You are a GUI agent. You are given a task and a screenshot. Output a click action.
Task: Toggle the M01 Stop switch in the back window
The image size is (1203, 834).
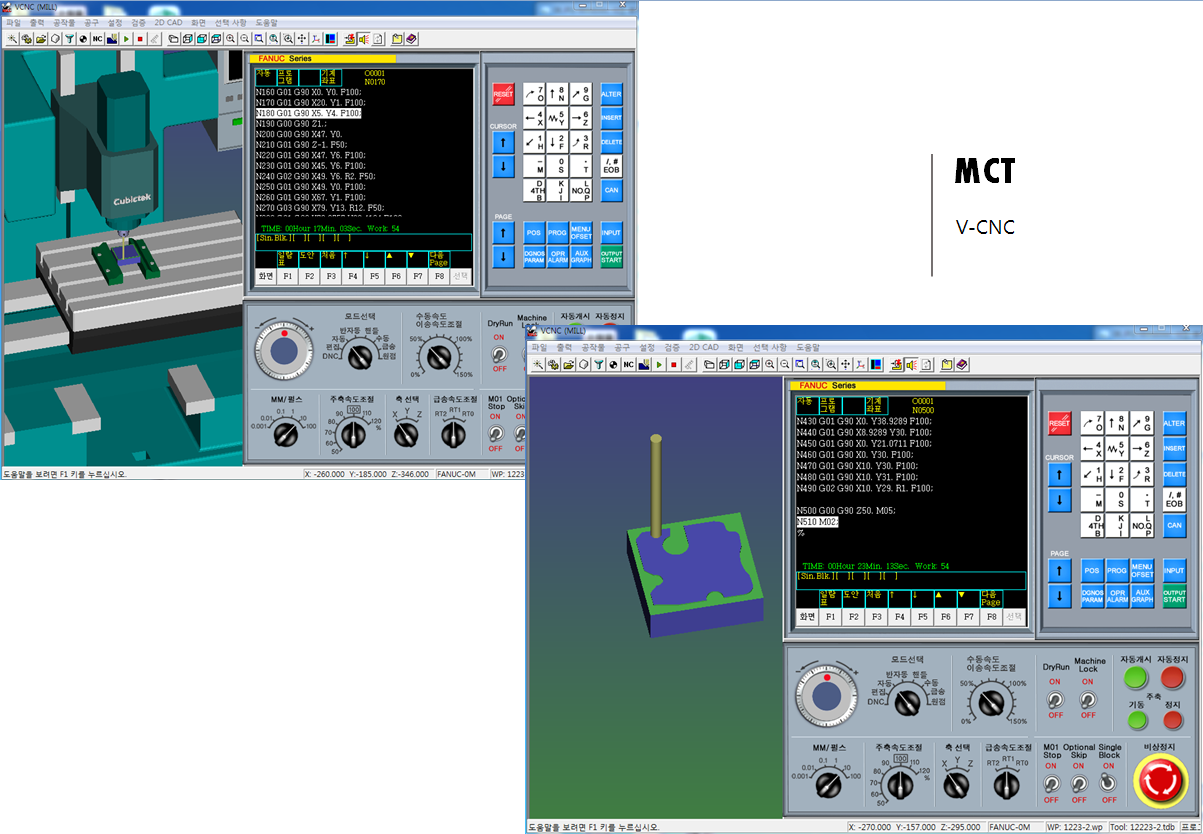(x=495, y=433)
